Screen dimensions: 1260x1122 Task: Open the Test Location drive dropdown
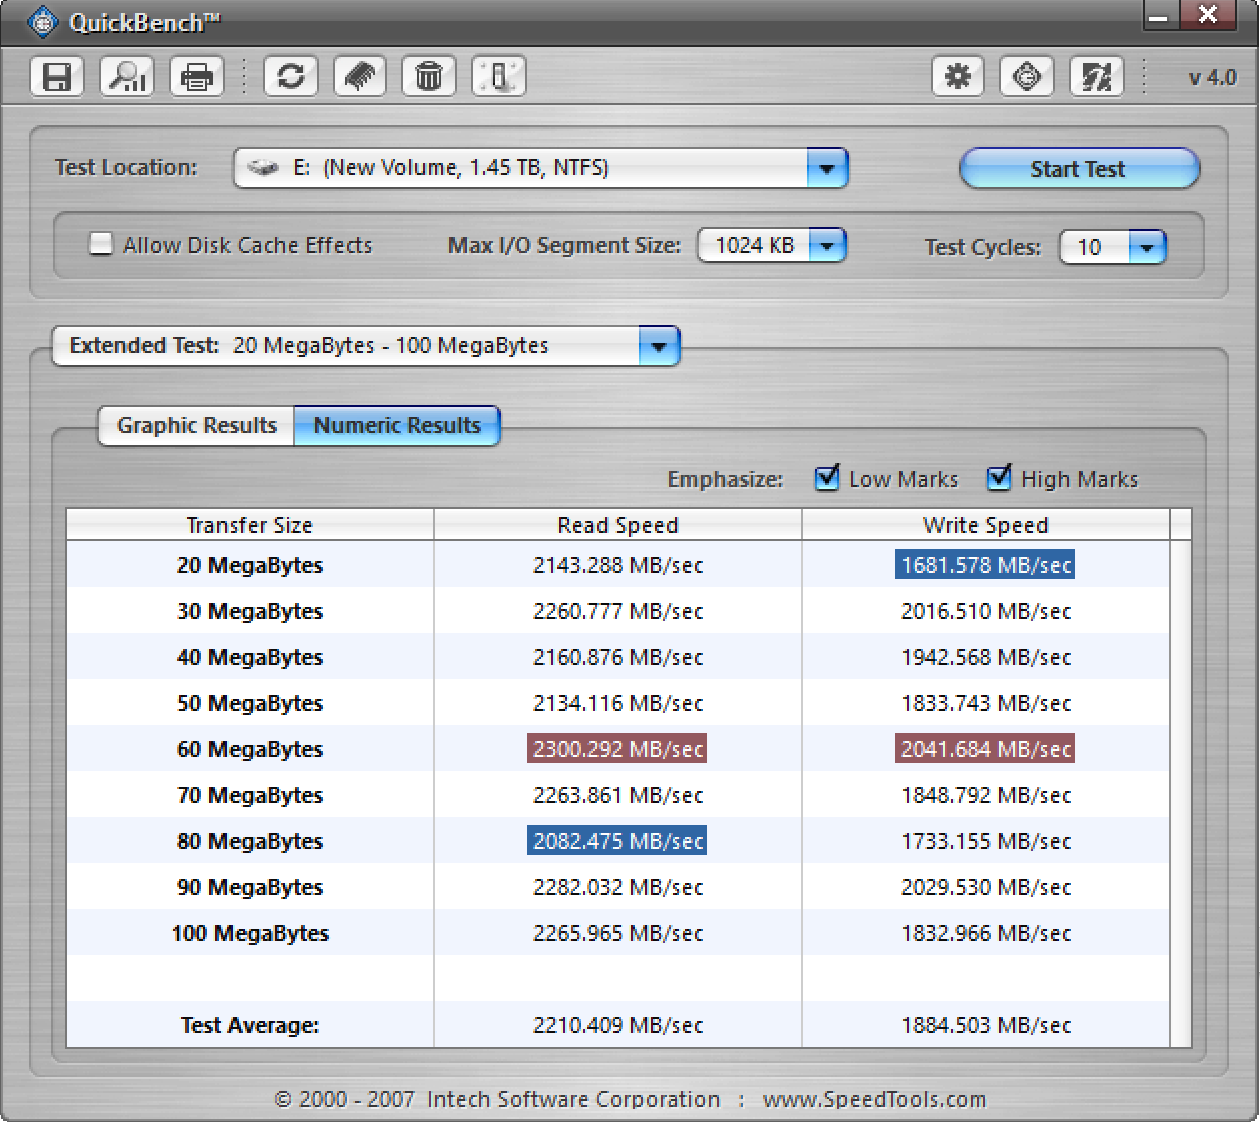point(827,168)
